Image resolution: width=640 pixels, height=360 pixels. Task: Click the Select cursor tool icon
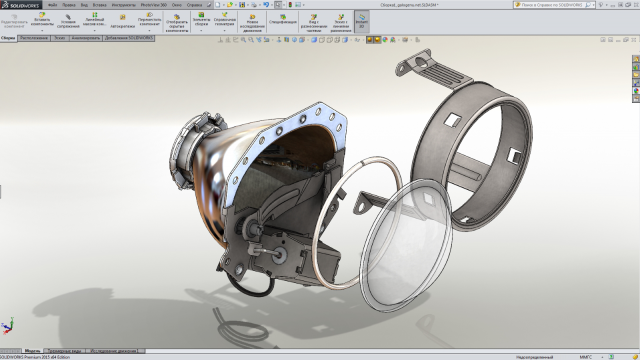point(278,5)
